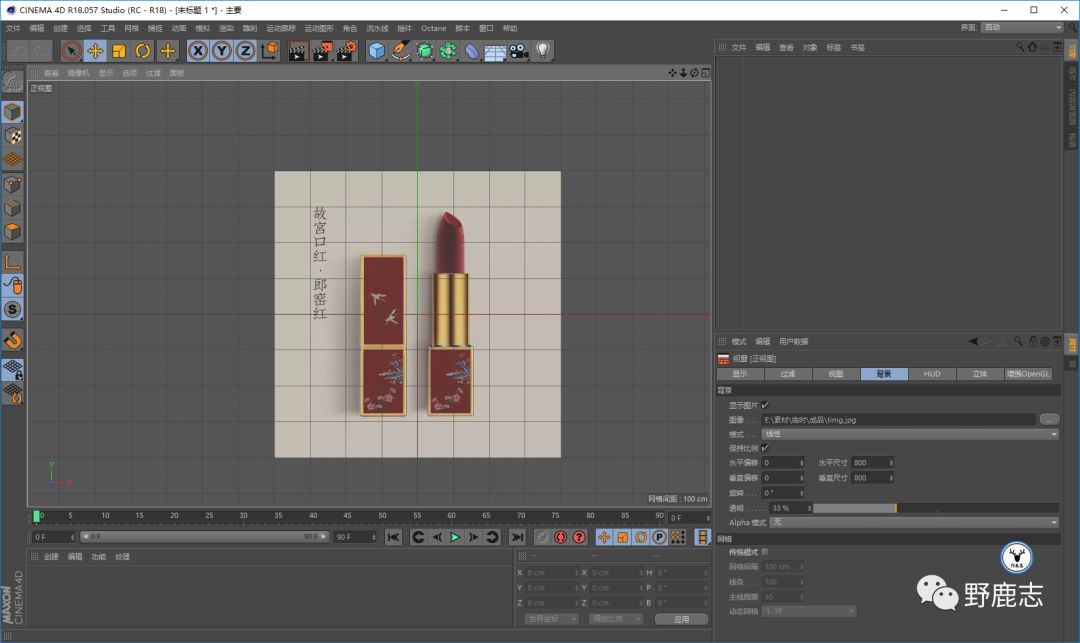Click the light bulb Light object icon
Screen dimensions: 1080x643
542,51
